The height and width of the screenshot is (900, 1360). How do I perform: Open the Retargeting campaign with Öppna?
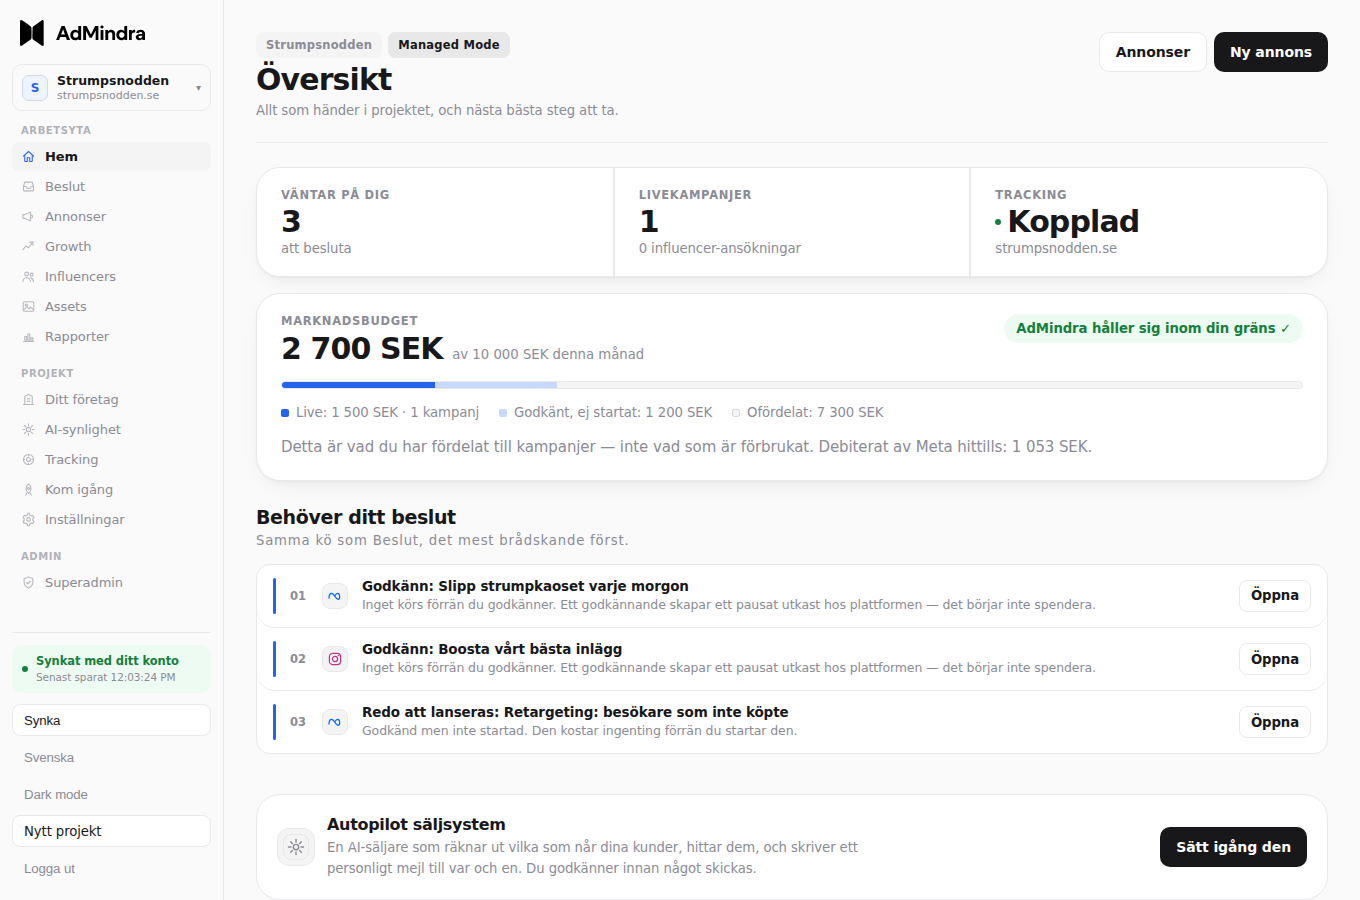click(x=1275, y=722)
